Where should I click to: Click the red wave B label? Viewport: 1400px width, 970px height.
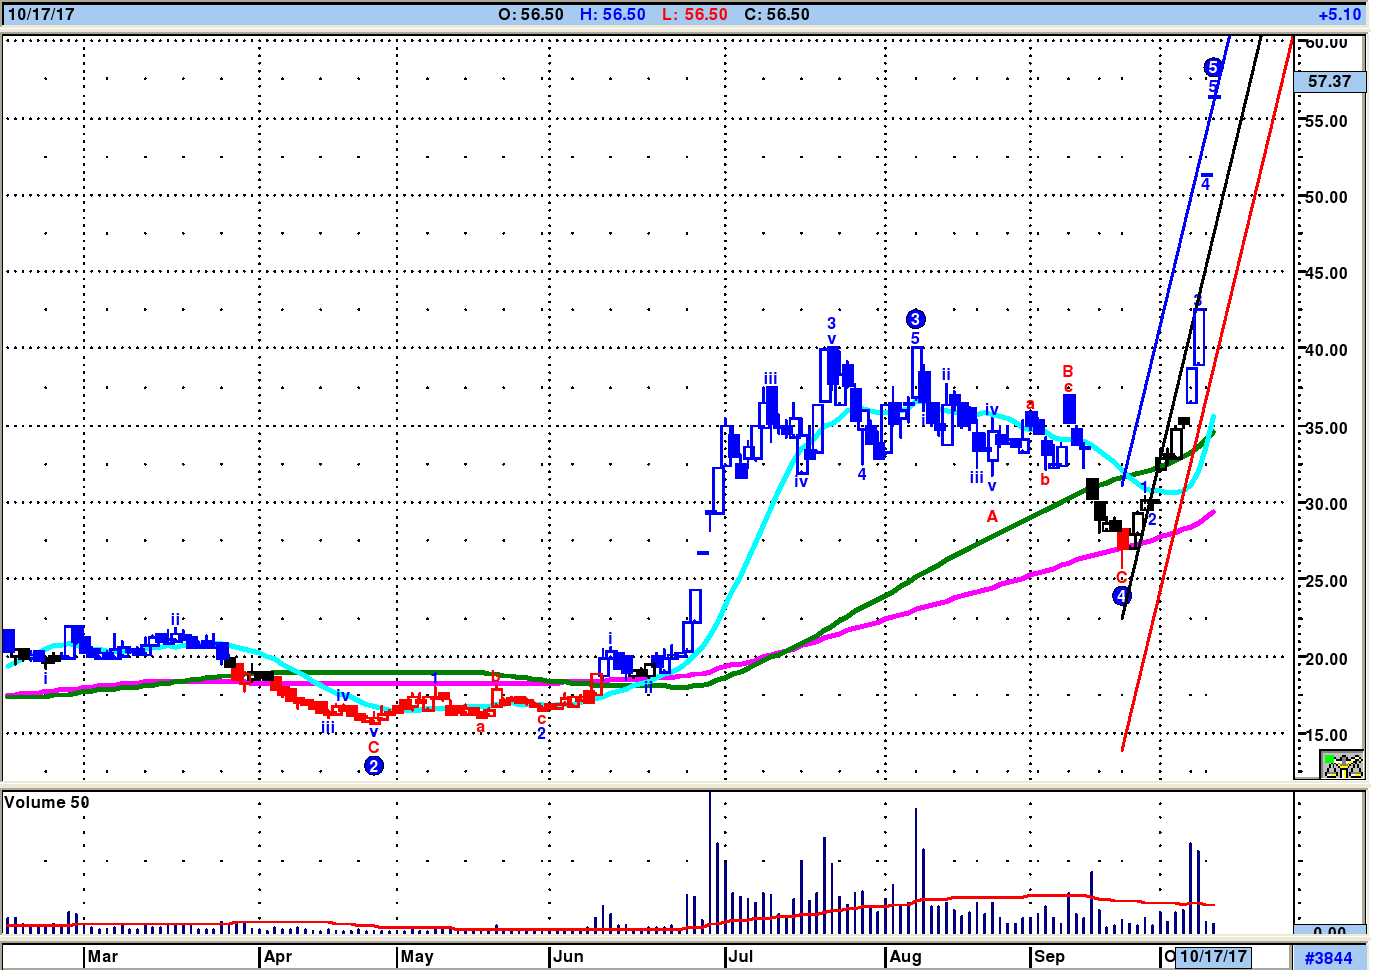[x=1067, y=371]
